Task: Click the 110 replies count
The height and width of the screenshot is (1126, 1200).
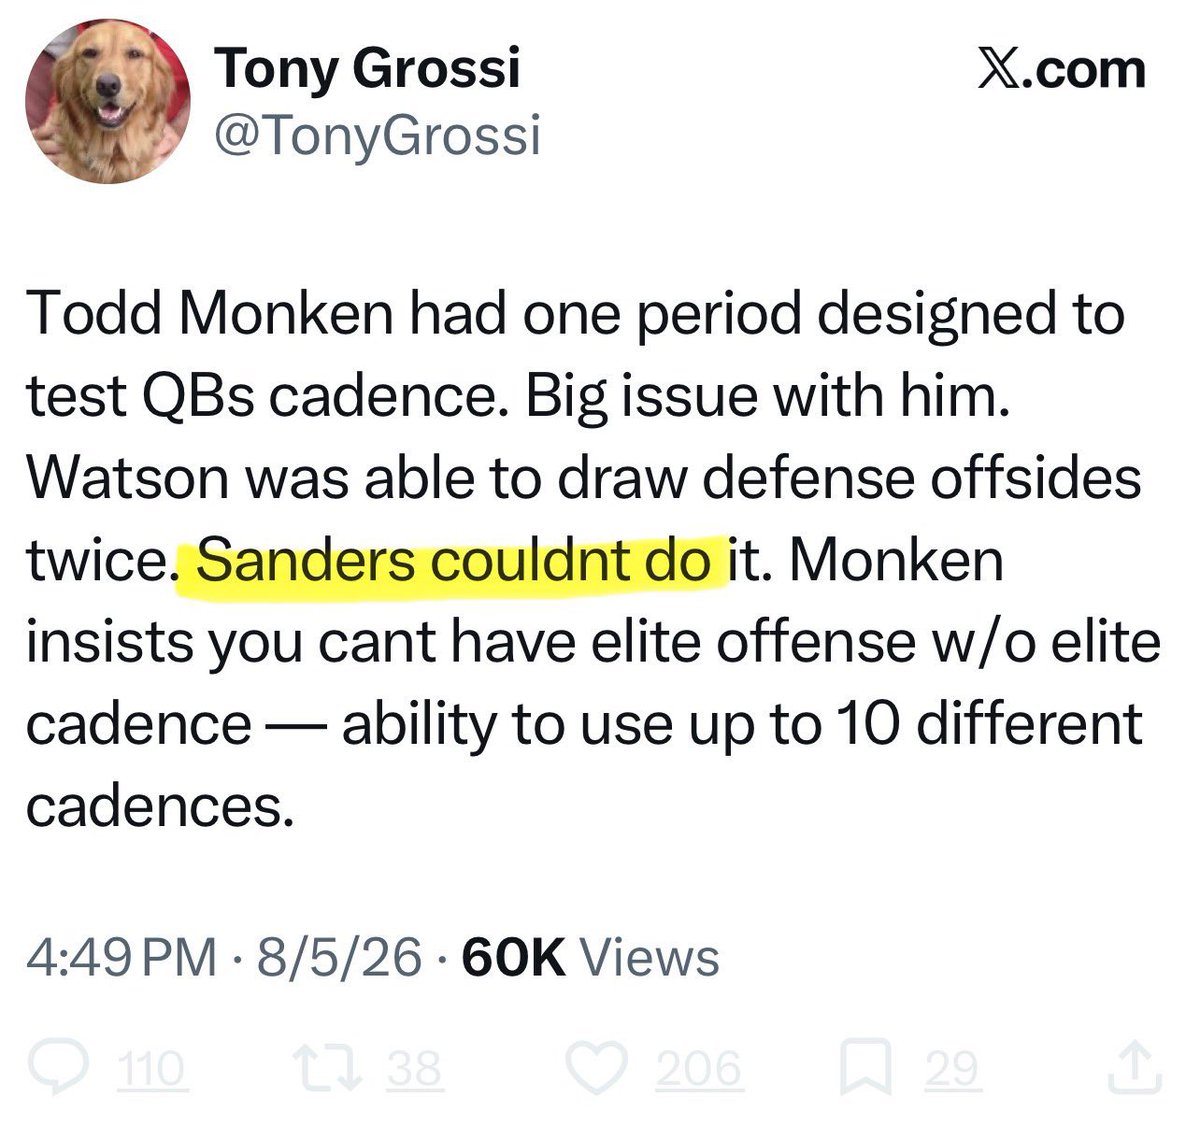Action: pyautogui.click(x=153, y=1069)
